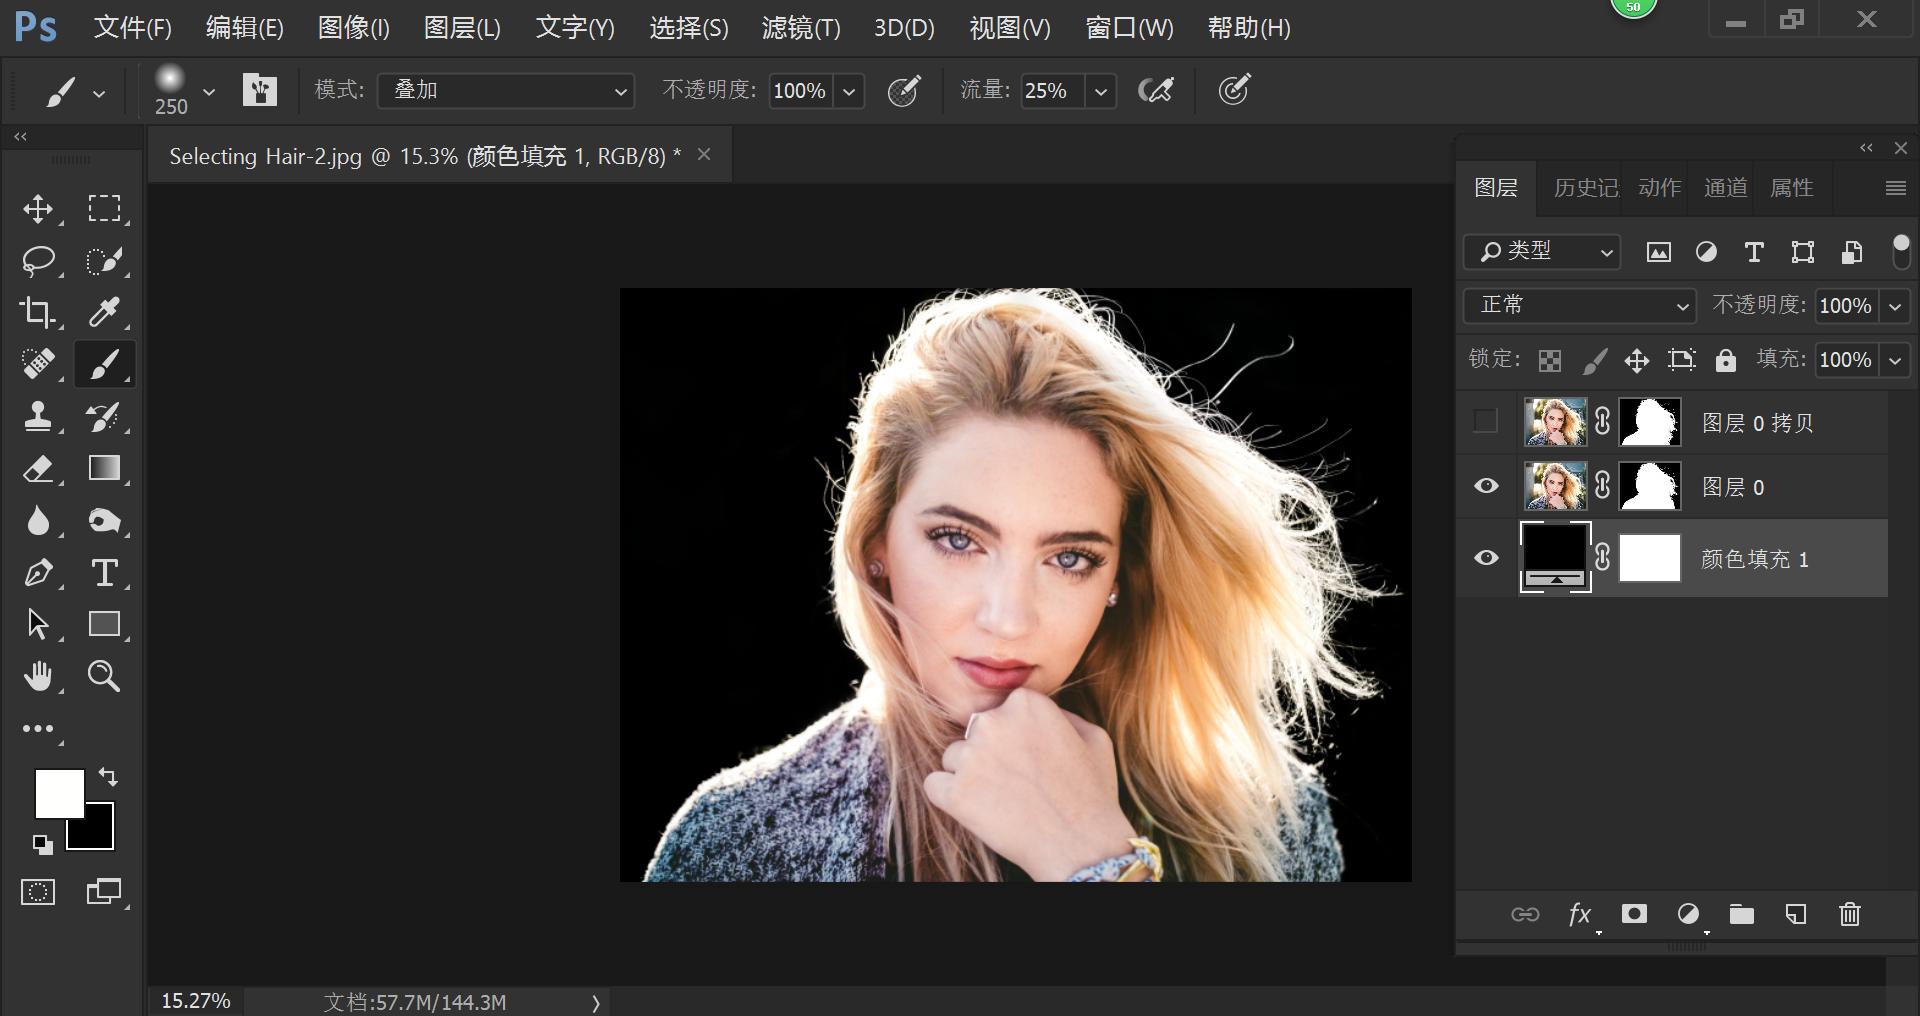Choose the Eraser tool
This screenshot has width=1920, height=1016.
point(39,469)
